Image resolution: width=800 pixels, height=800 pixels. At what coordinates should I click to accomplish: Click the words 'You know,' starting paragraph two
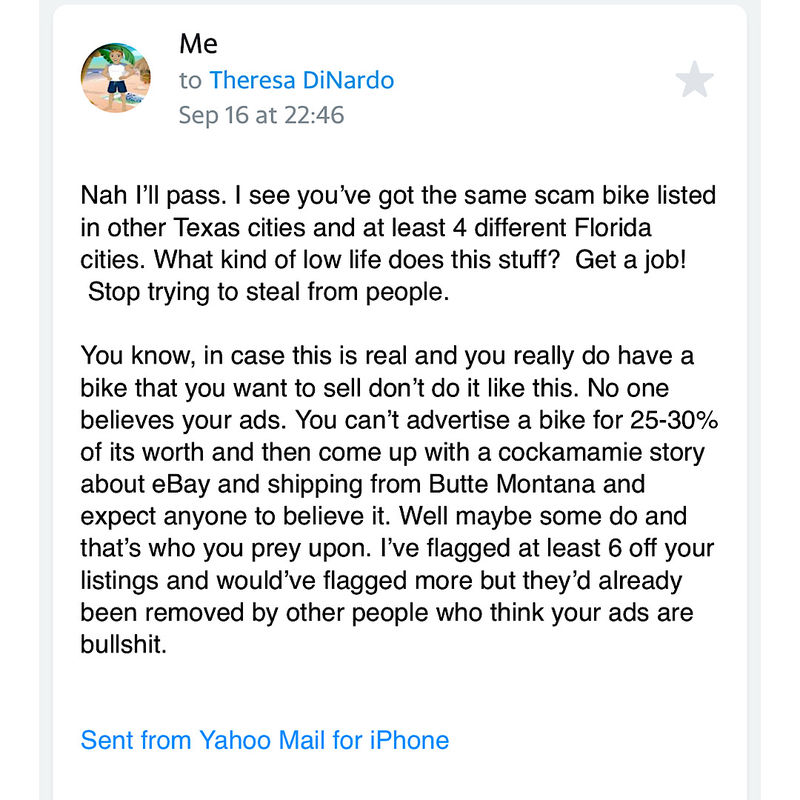138,356
